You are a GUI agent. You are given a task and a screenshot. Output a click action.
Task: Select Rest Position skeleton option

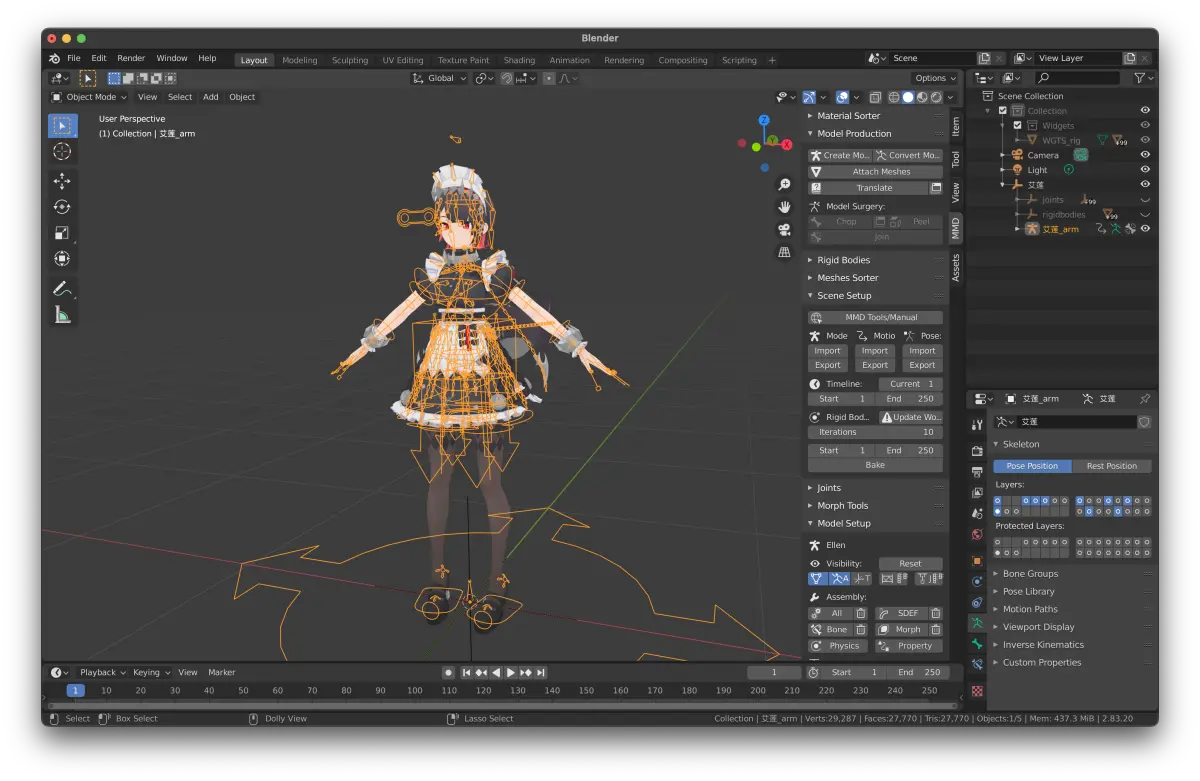click(1112, 466)
